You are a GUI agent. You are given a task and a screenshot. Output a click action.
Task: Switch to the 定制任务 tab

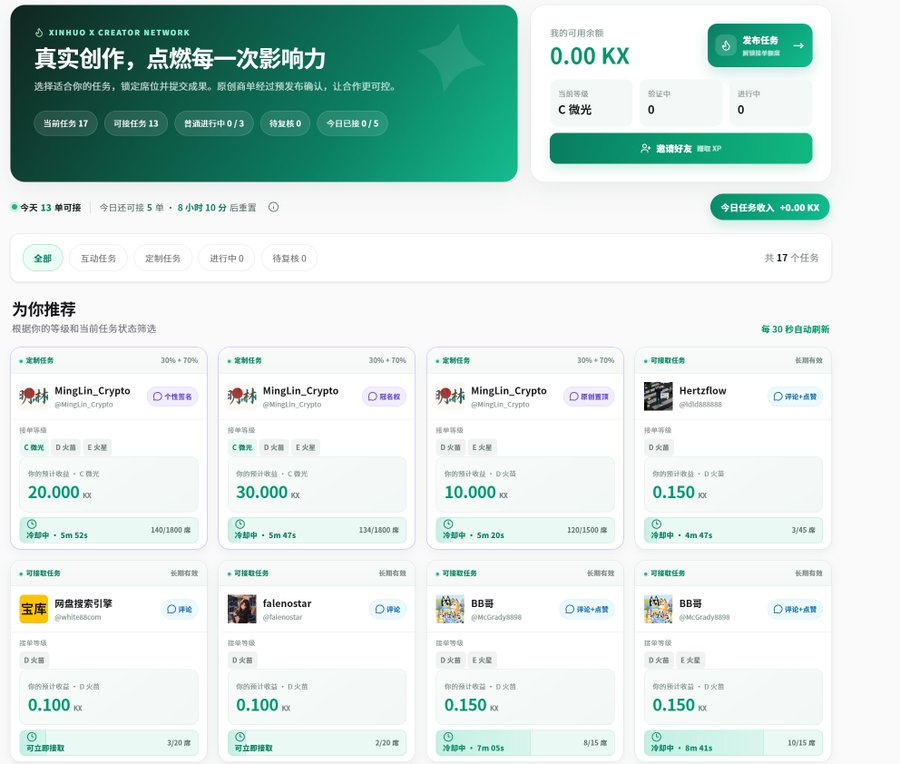tap(163, 258)
